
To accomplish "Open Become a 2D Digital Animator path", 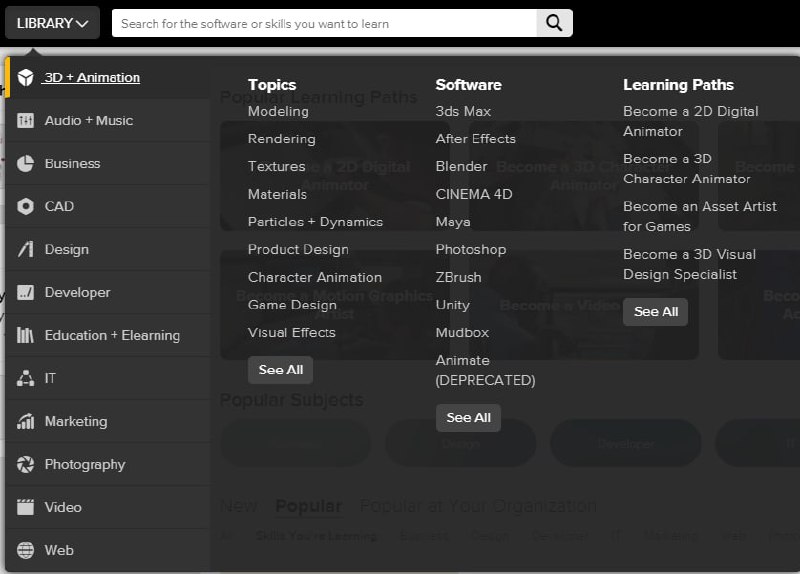I will point(691,121).
